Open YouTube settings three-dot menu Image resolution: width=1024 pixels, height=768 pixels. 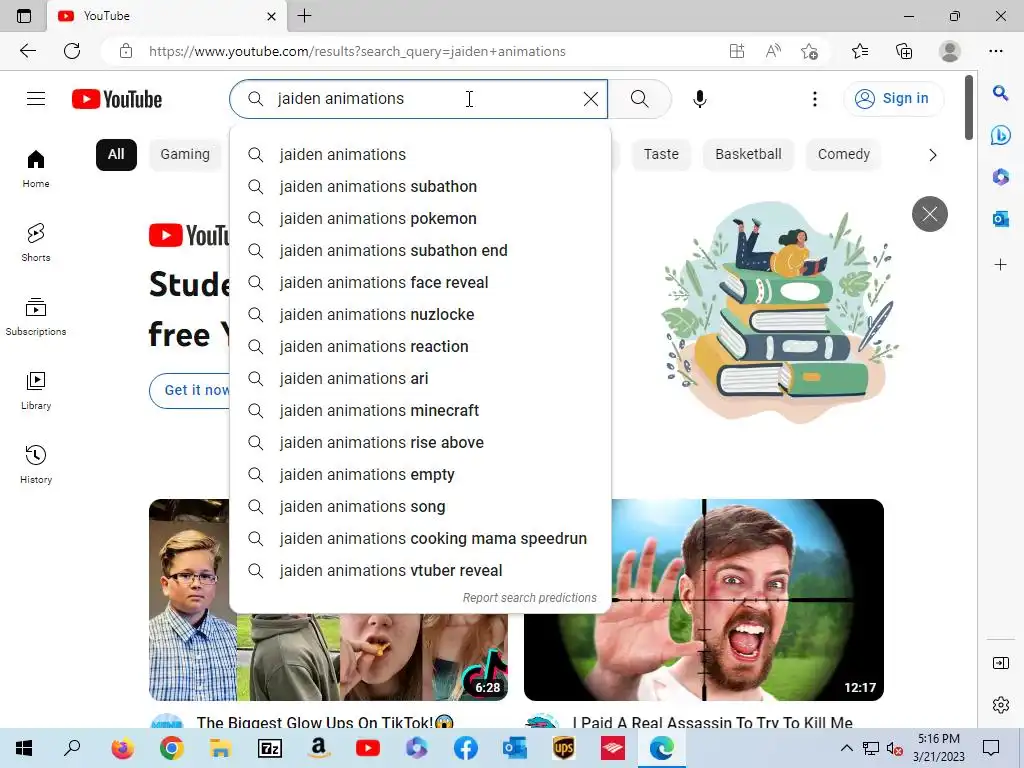pos(814,99)
